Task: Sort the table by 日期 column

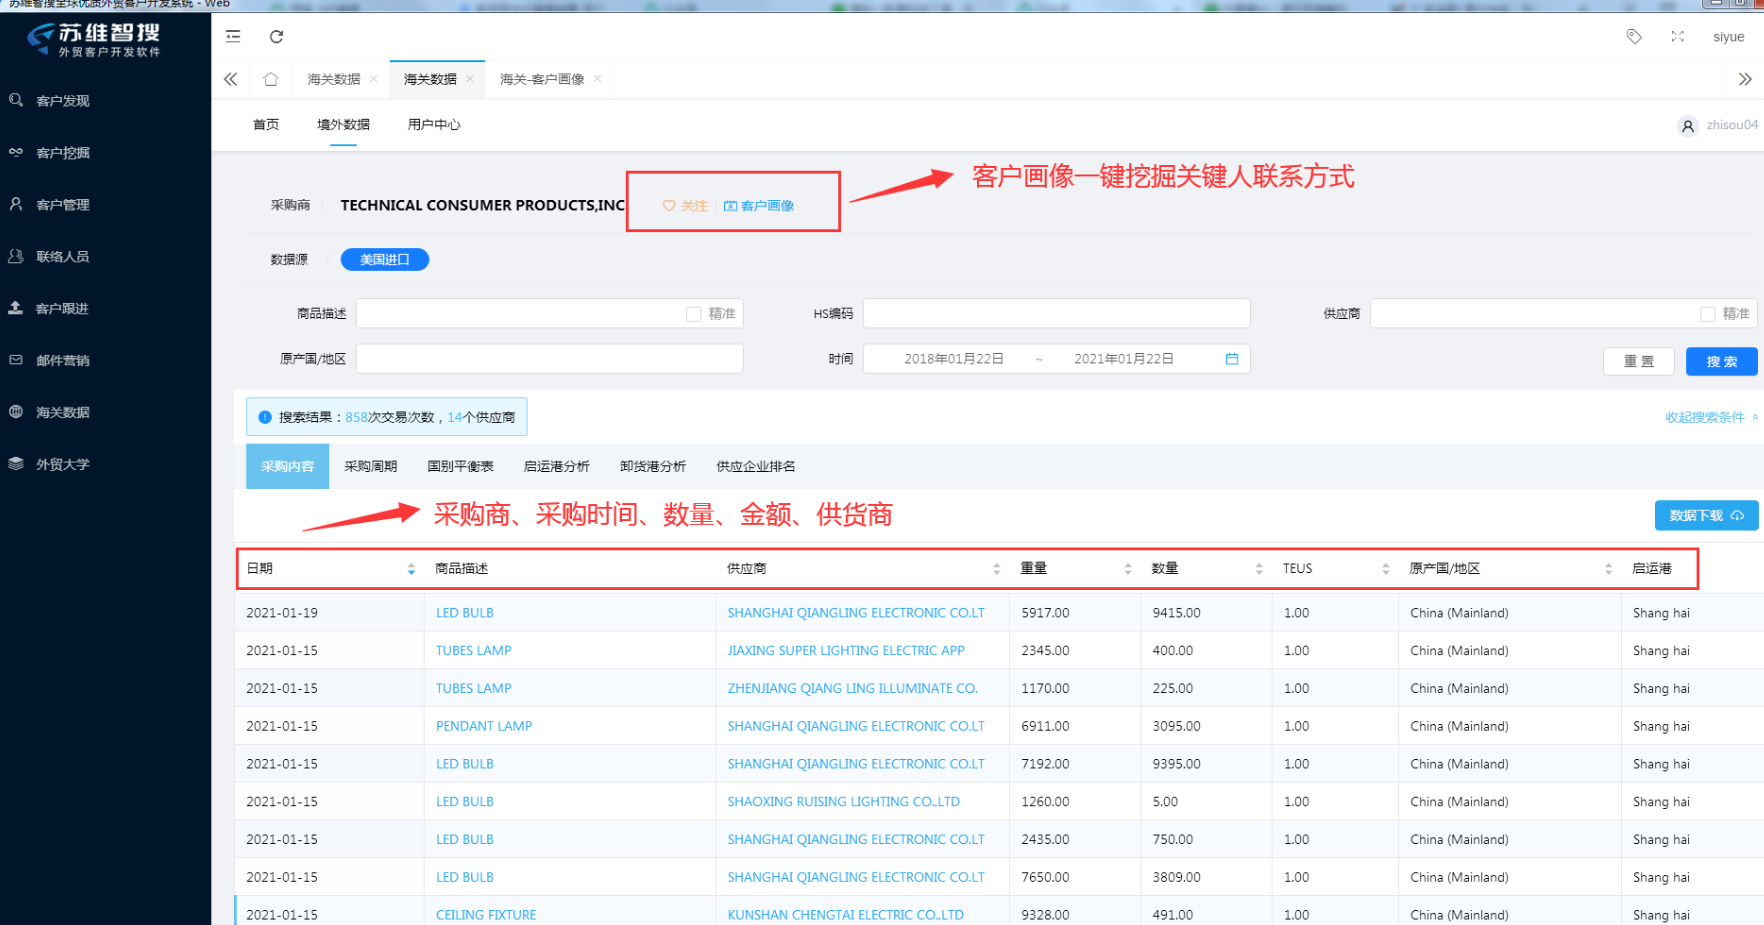Action: [x=411, y=569]
